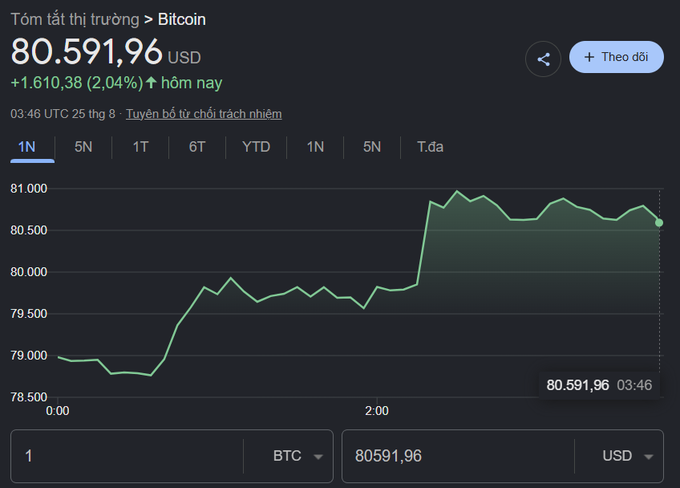Show maximum range with T.đa tab
680x488 pixels.
430,147
